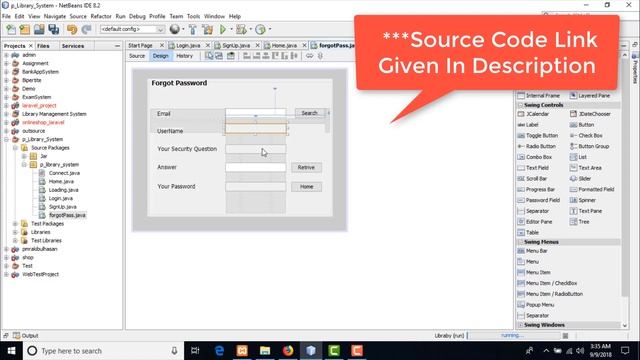Switch to the Source view tab
The width and height of the screenshot is (640, 360).
click(137, 56)
